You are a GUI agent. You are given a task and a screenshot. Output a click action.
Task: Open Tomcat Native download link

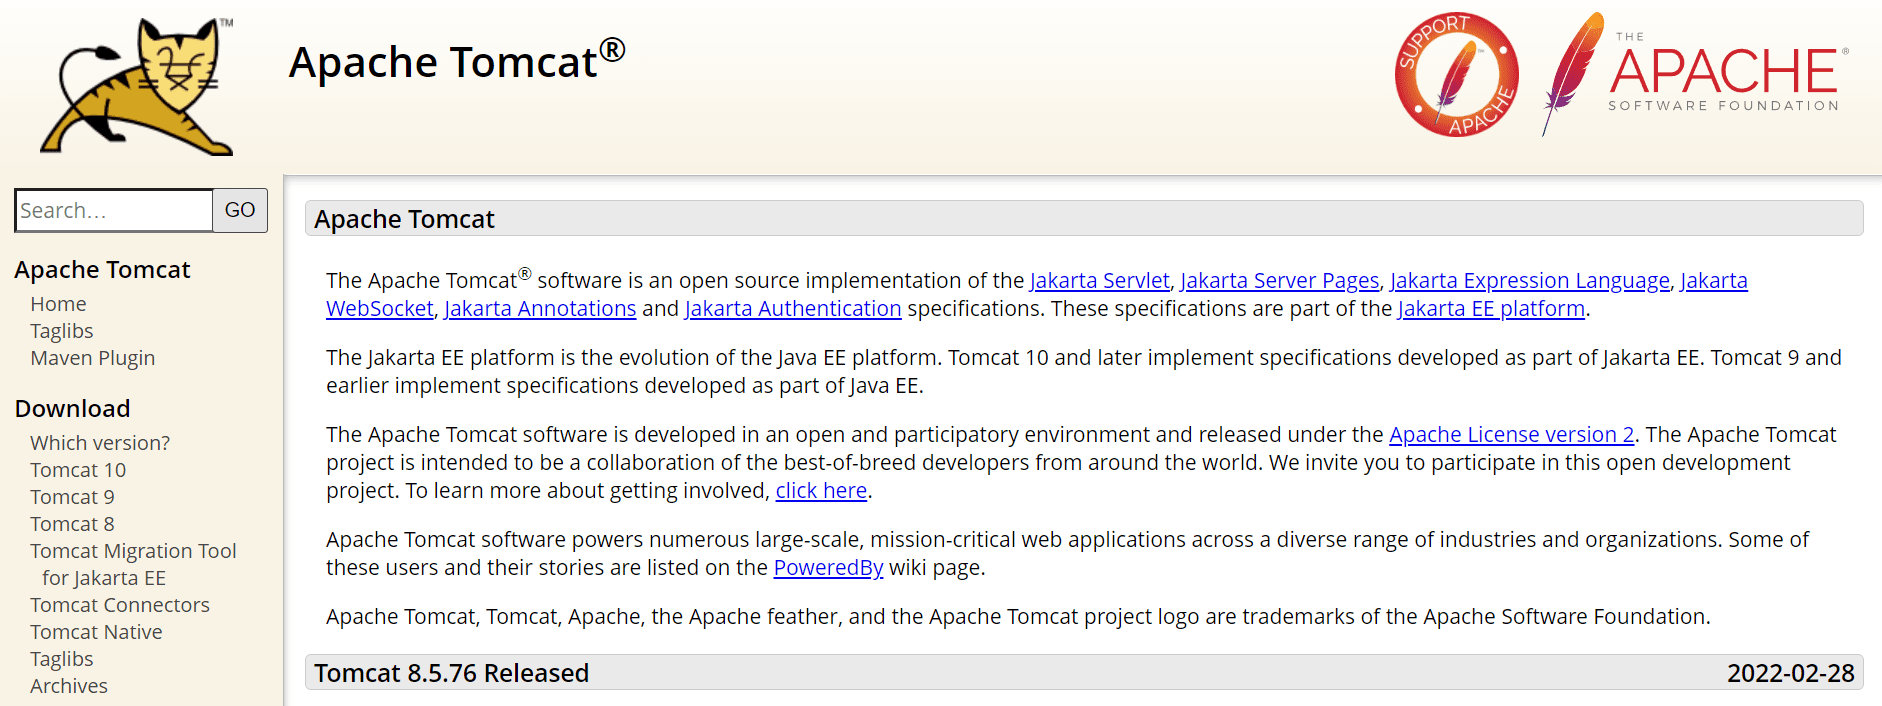coord(96,632)
